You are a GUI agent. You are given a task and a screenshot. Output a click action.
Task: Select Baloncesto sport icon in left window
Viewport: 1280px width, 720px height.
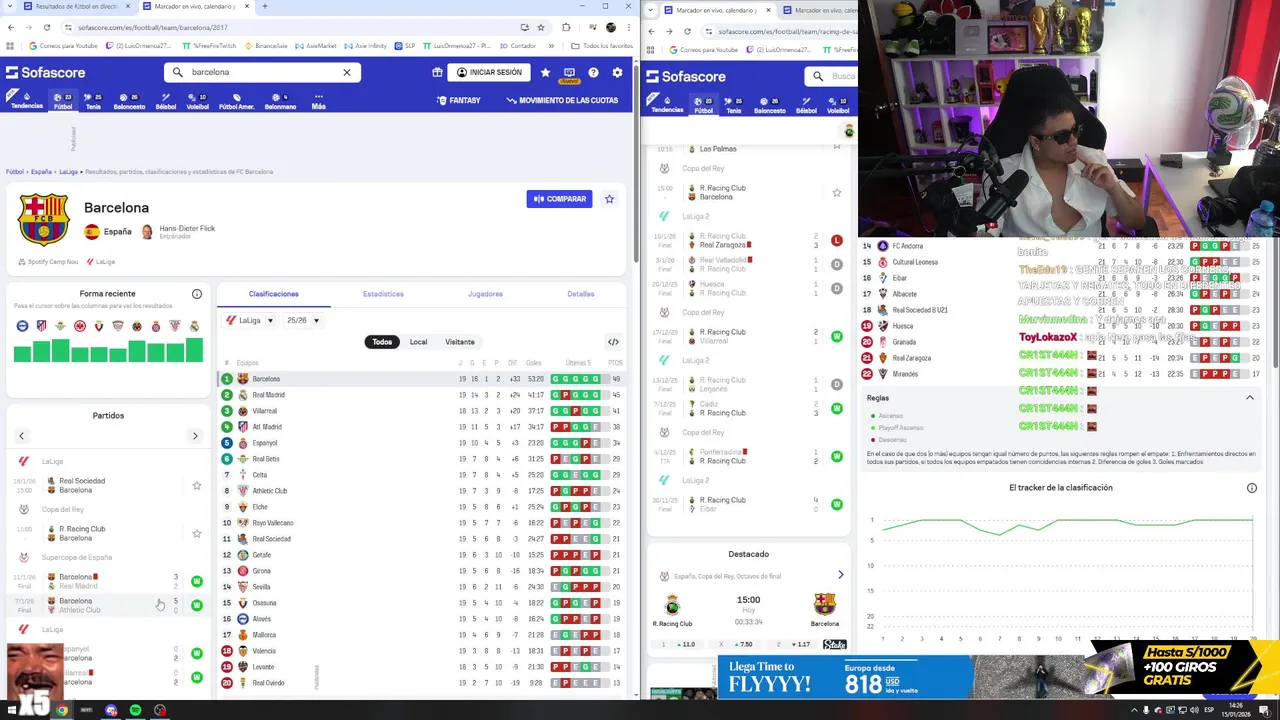tap(129, 101)
